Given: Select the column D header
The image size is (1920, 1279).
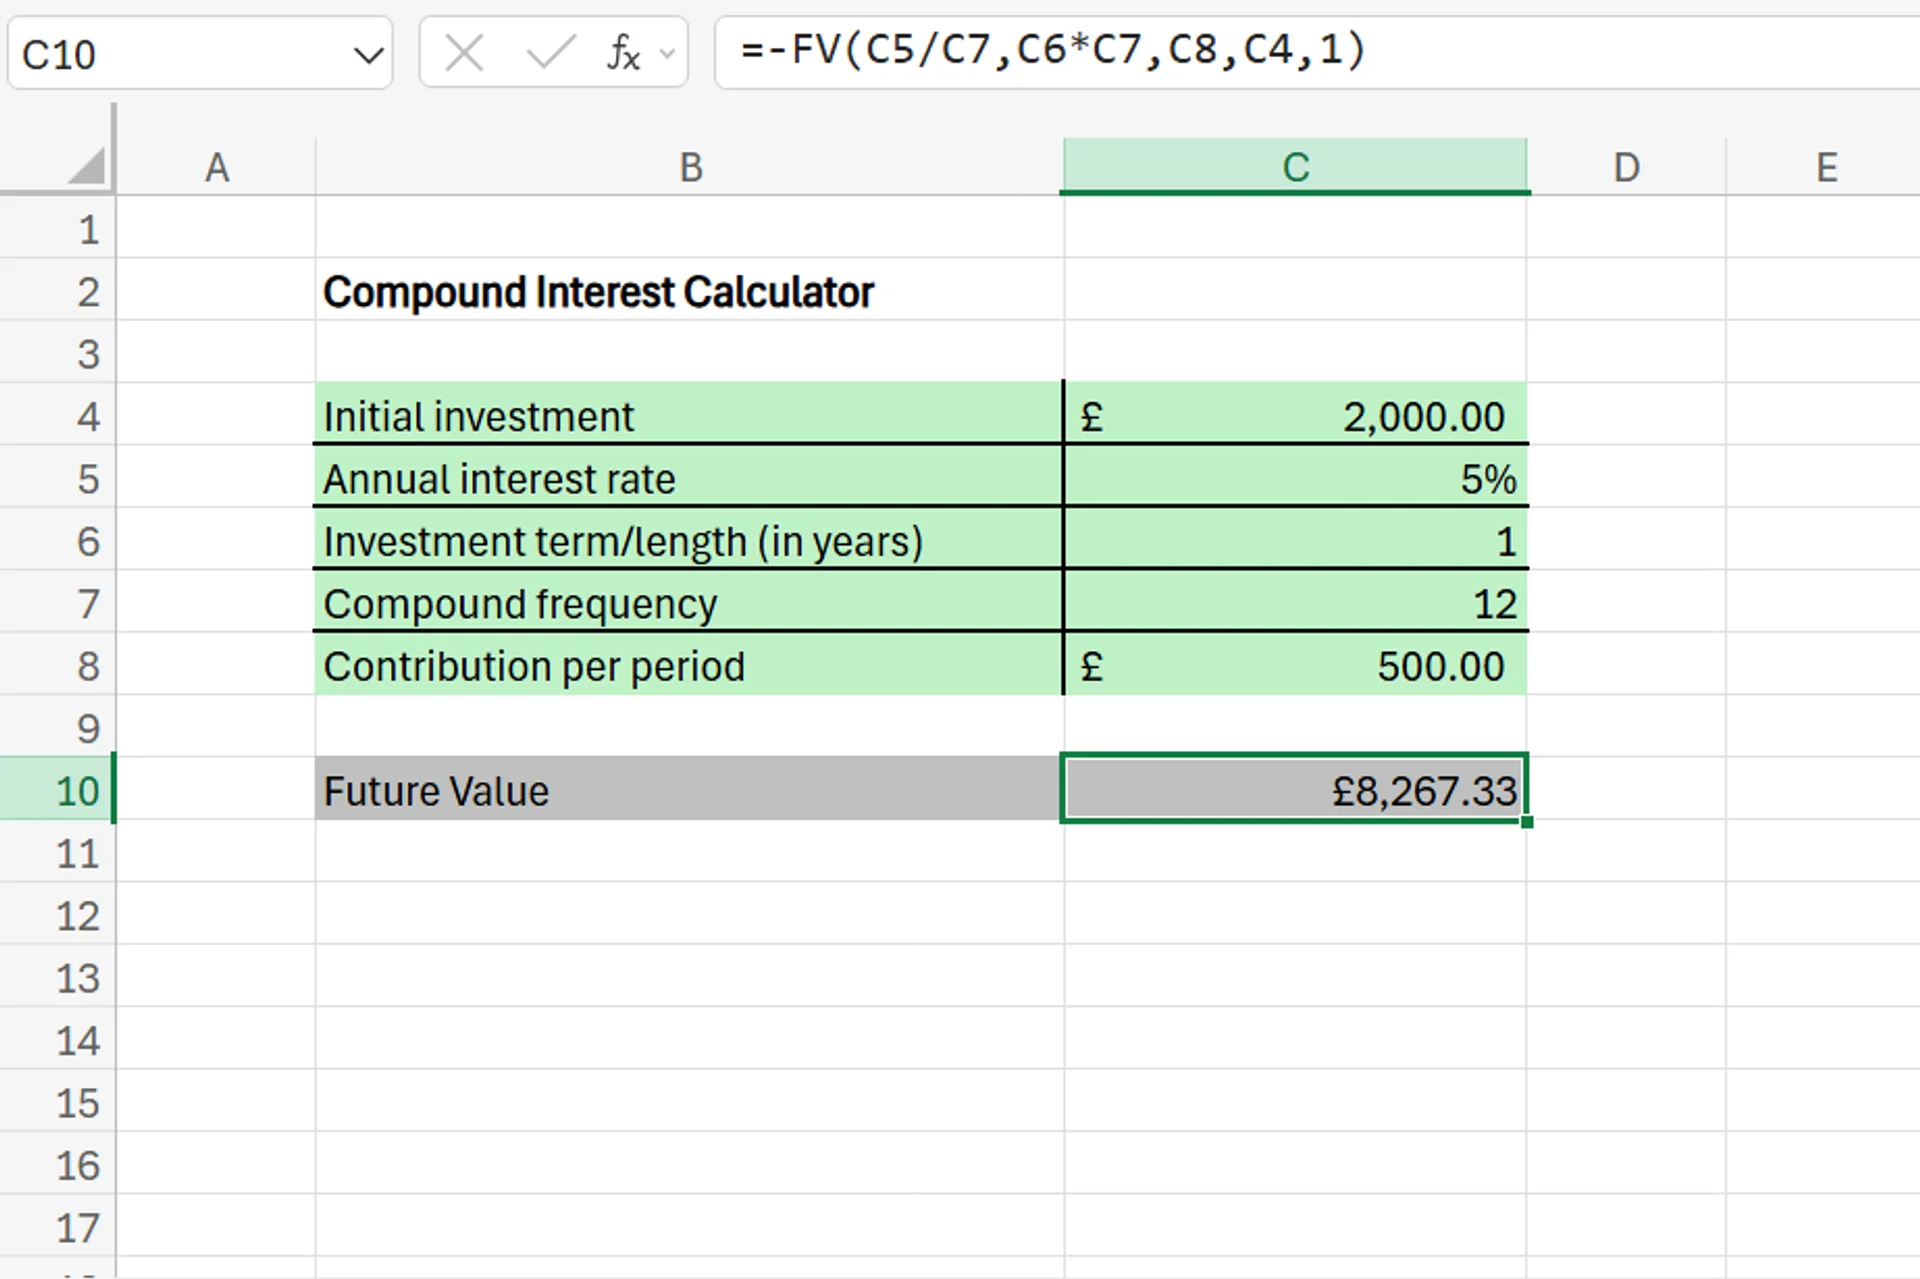Looking at the screenshot, I should pyautogui.click(x=1626, y=167).
